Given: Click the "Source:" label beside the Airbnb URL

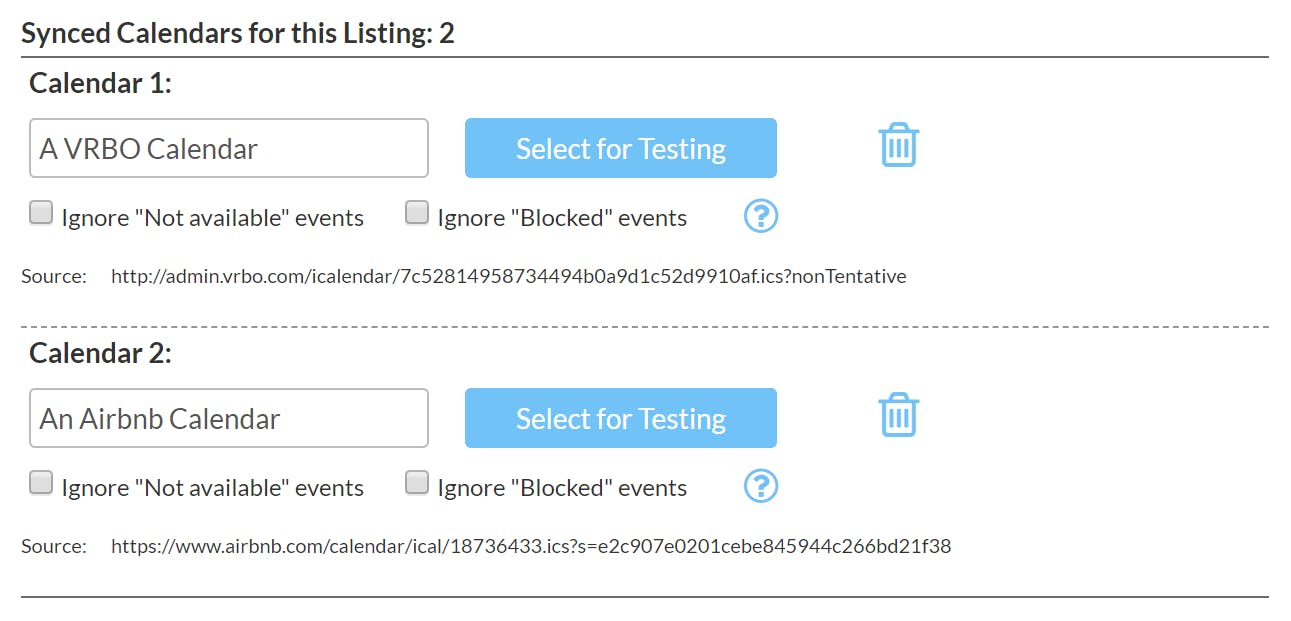Looking at the screenshot, I should coord(54,546).
